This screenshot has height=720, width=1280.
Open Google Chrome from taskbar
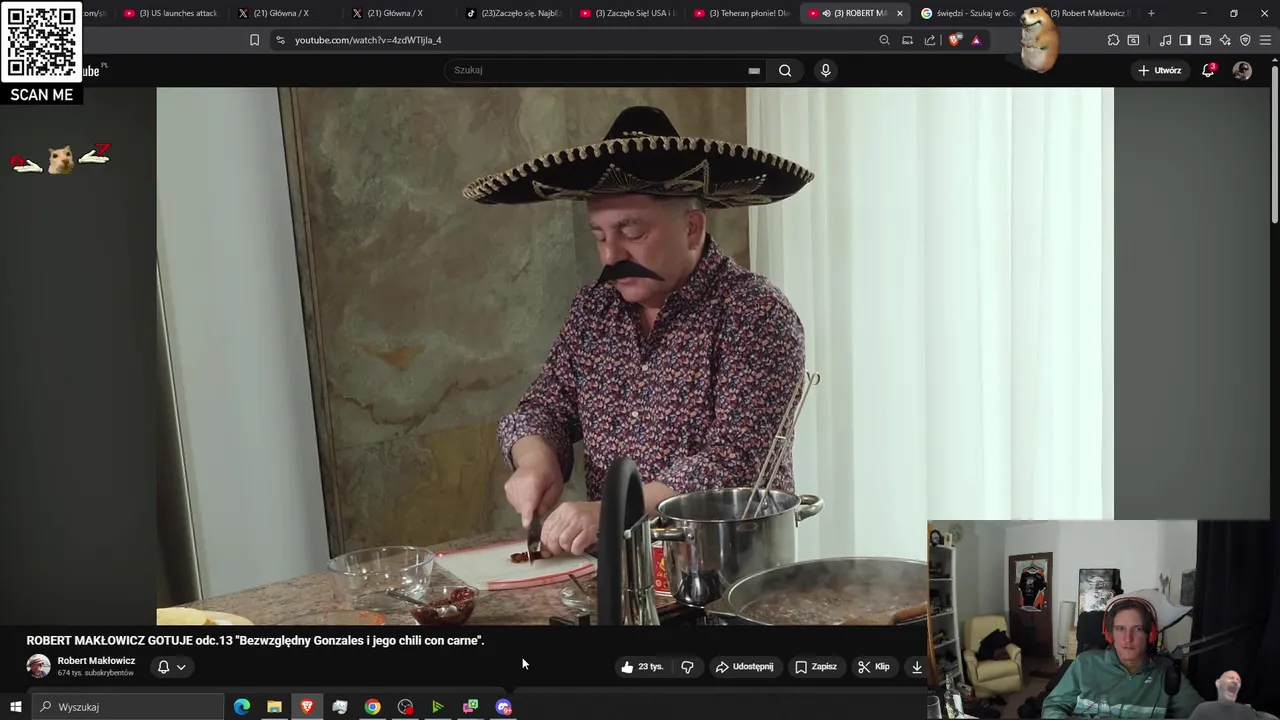pyautogui.click(x=372, y=707)
